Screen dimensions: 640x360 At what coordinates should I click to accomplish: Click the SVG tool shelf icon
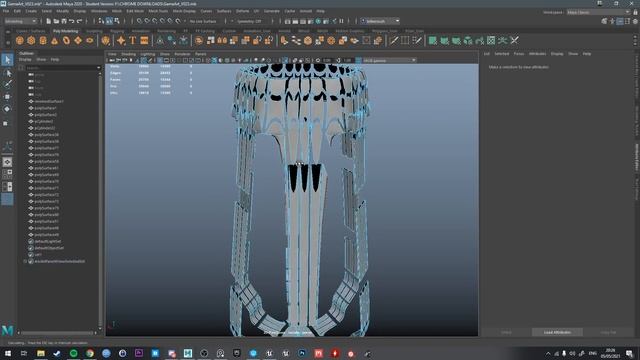144,40
